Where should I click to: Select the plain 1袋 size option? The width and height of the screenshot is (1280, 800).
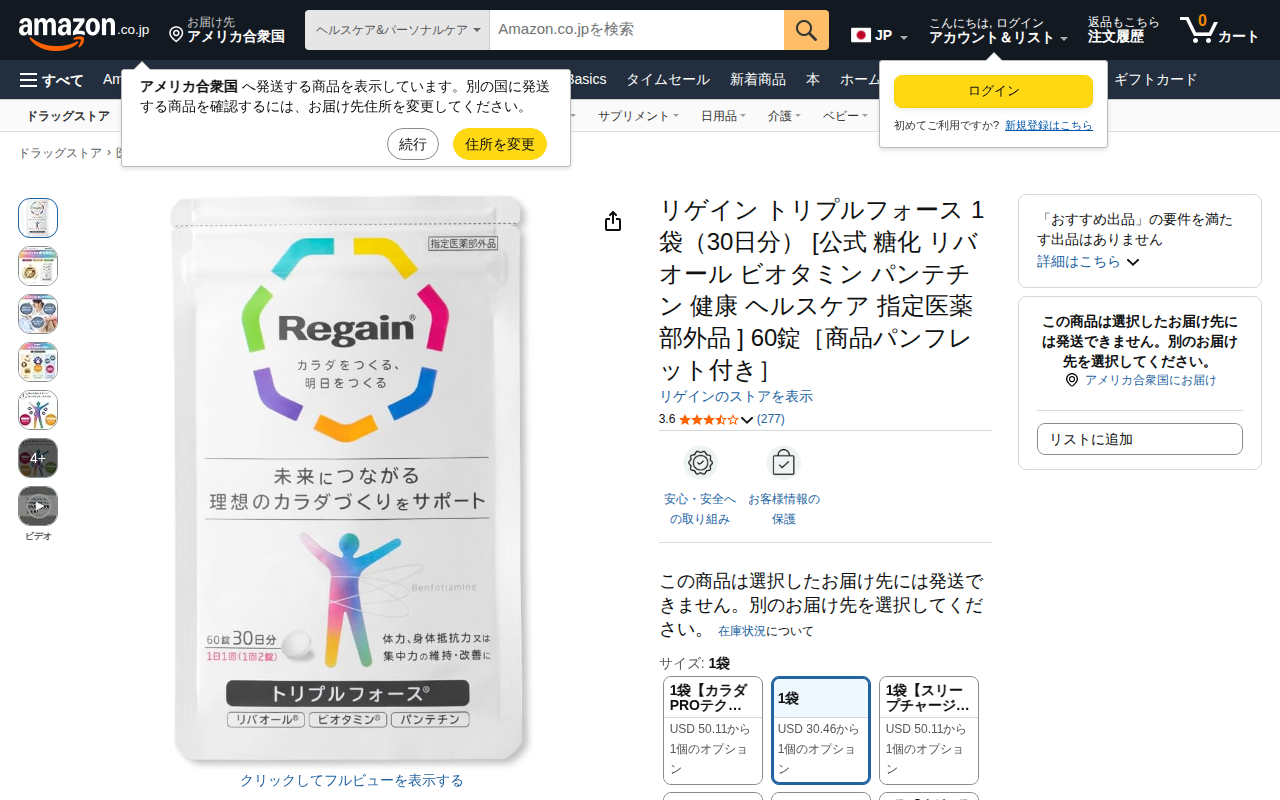click(821, 730)
